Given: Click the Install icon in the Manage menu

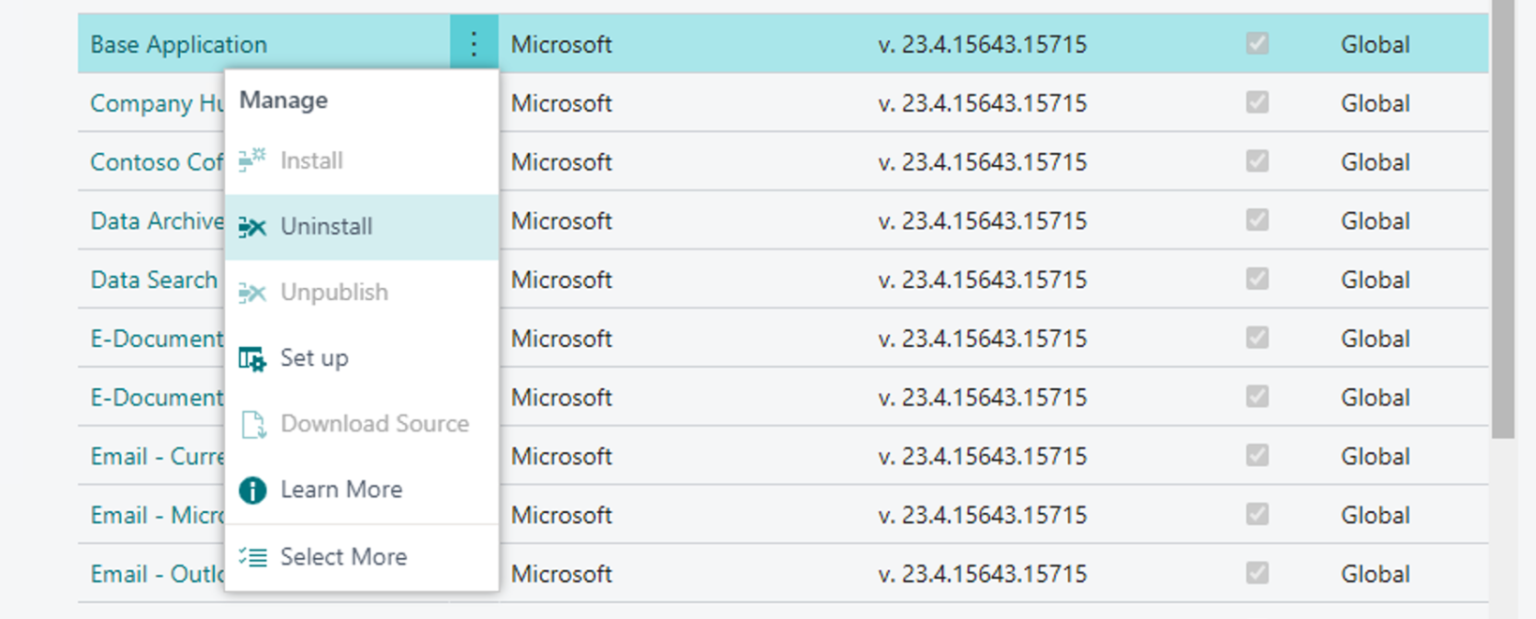Looking at the screenshot, I should [252, 159].
